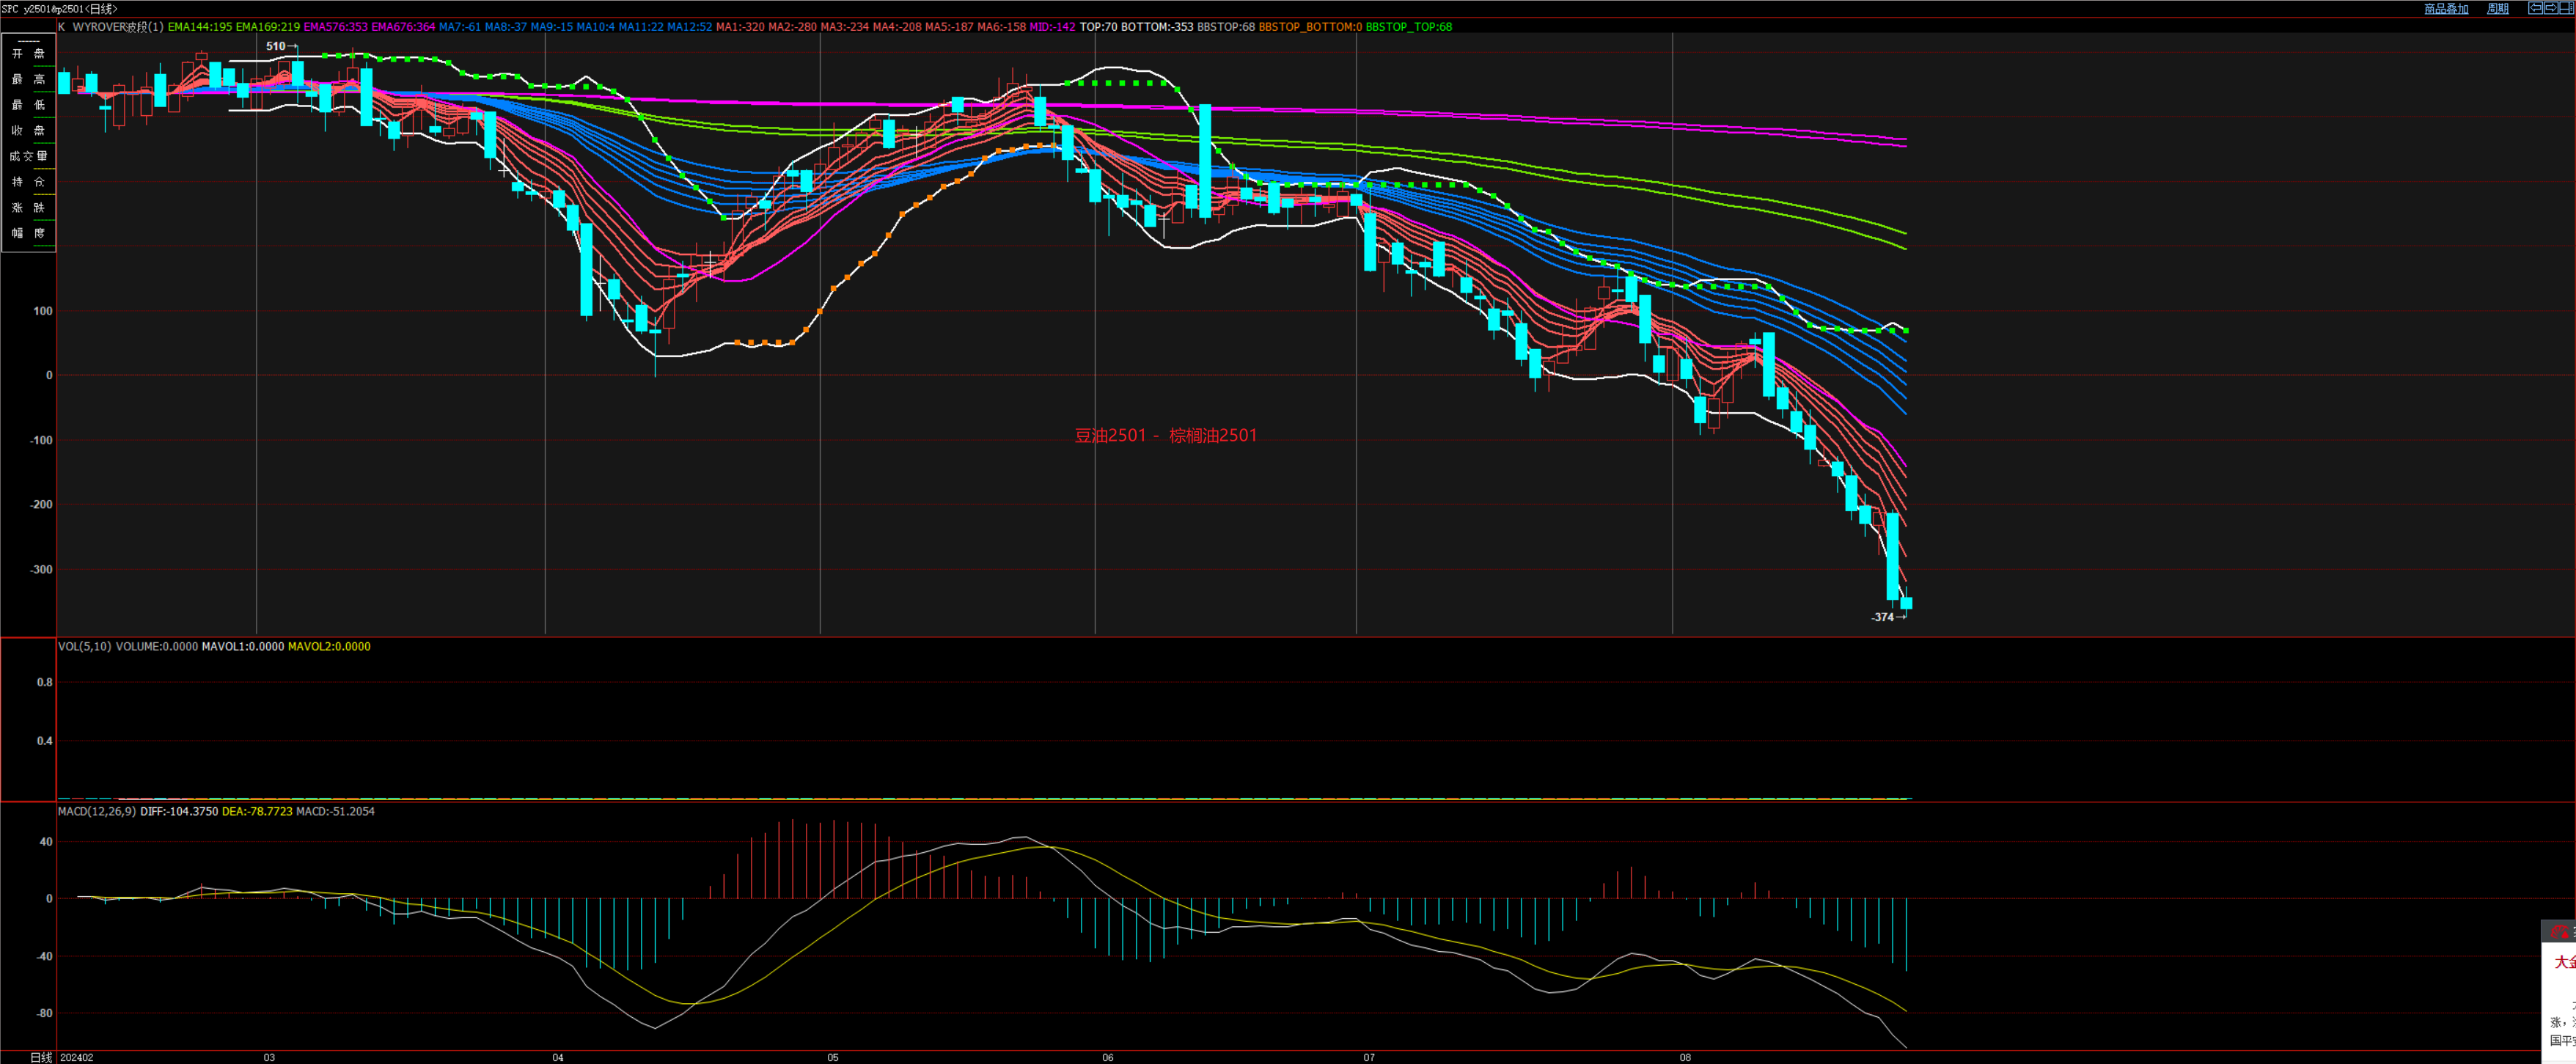Click the 大金 red headline in popup
The height and width of the screenshot is (1064, 2576).
click(2564, 962)
